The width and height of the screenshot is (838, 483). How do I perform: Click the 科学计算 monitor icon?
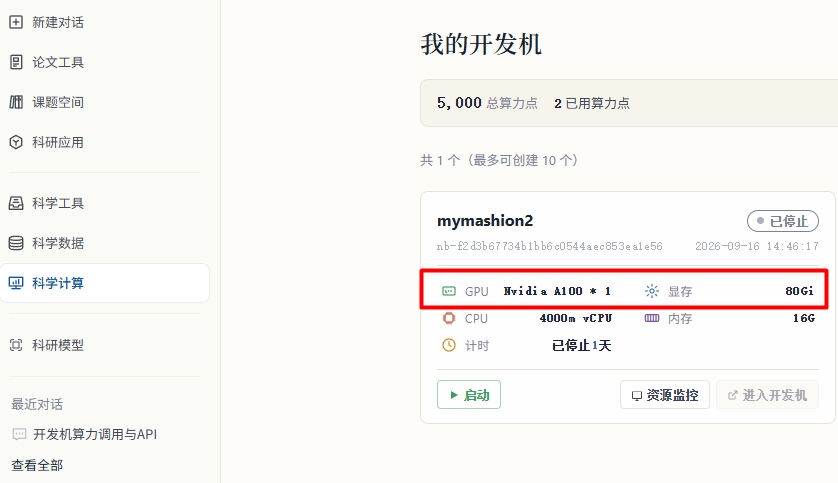pos(16,283)
